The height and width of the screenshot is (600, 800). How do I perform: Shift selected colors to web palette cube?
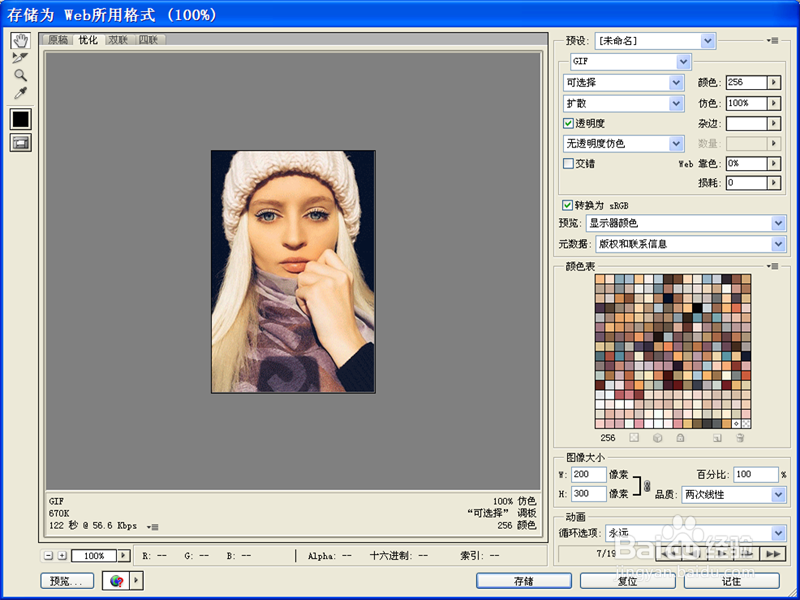click(658, 438)
